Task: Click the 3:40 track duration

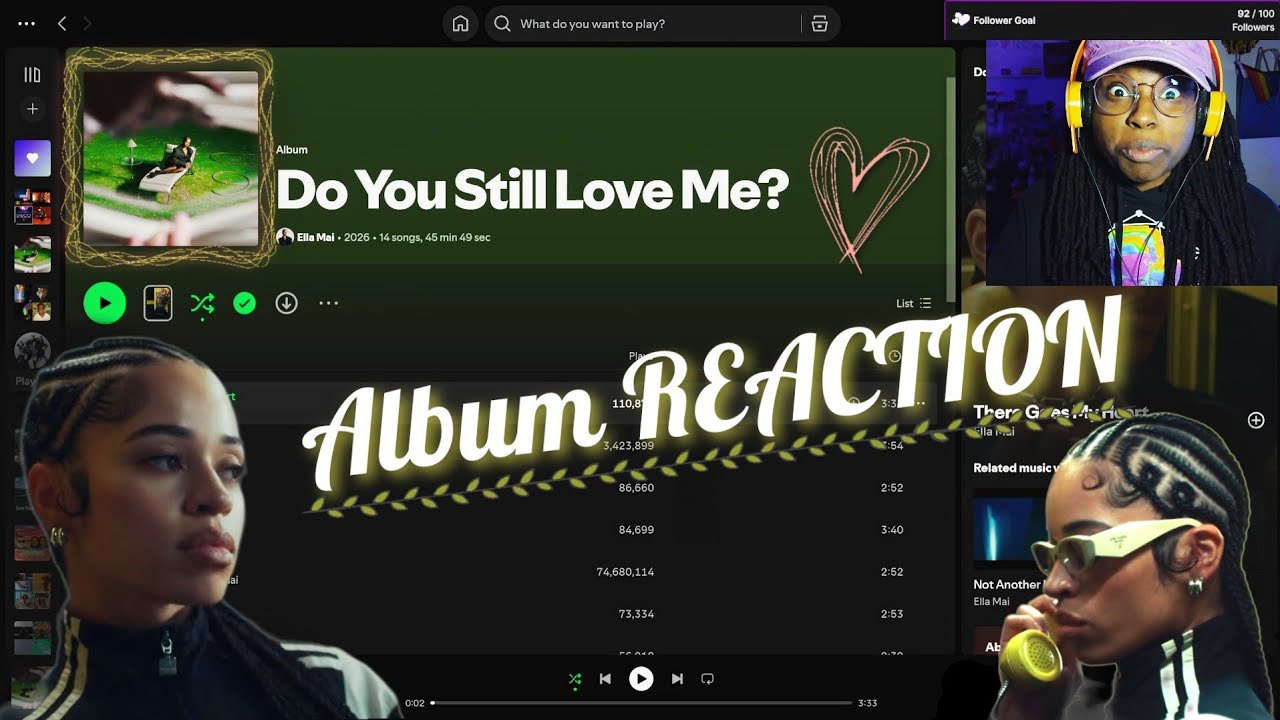Action: (891, 530)
